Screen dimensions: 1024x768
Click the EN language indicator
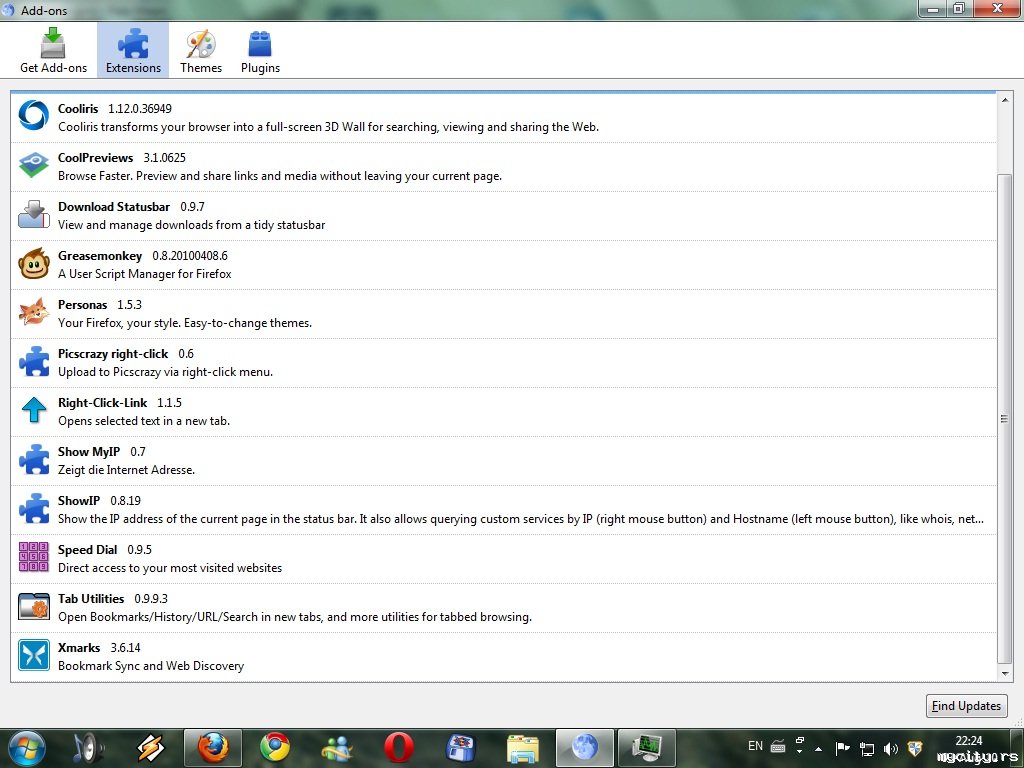click(x=756, y=746)
